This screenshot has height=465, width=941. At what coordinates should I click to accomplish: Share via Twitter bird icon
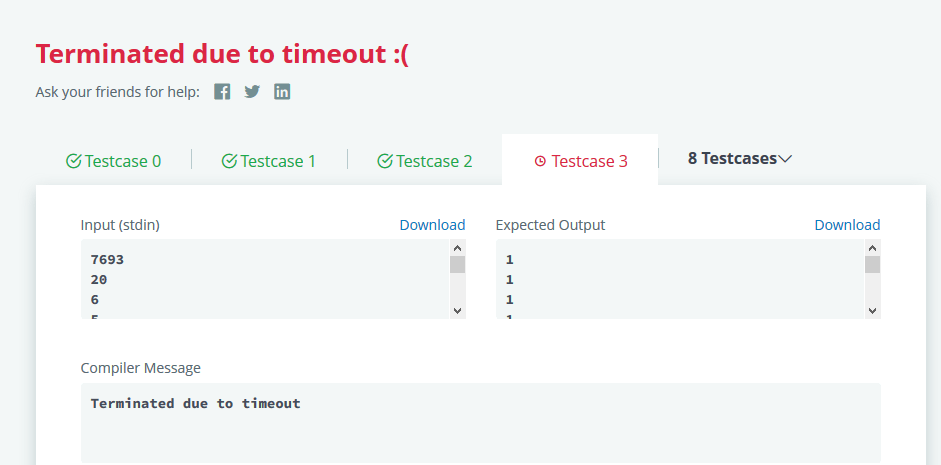[x=252, y=92]
